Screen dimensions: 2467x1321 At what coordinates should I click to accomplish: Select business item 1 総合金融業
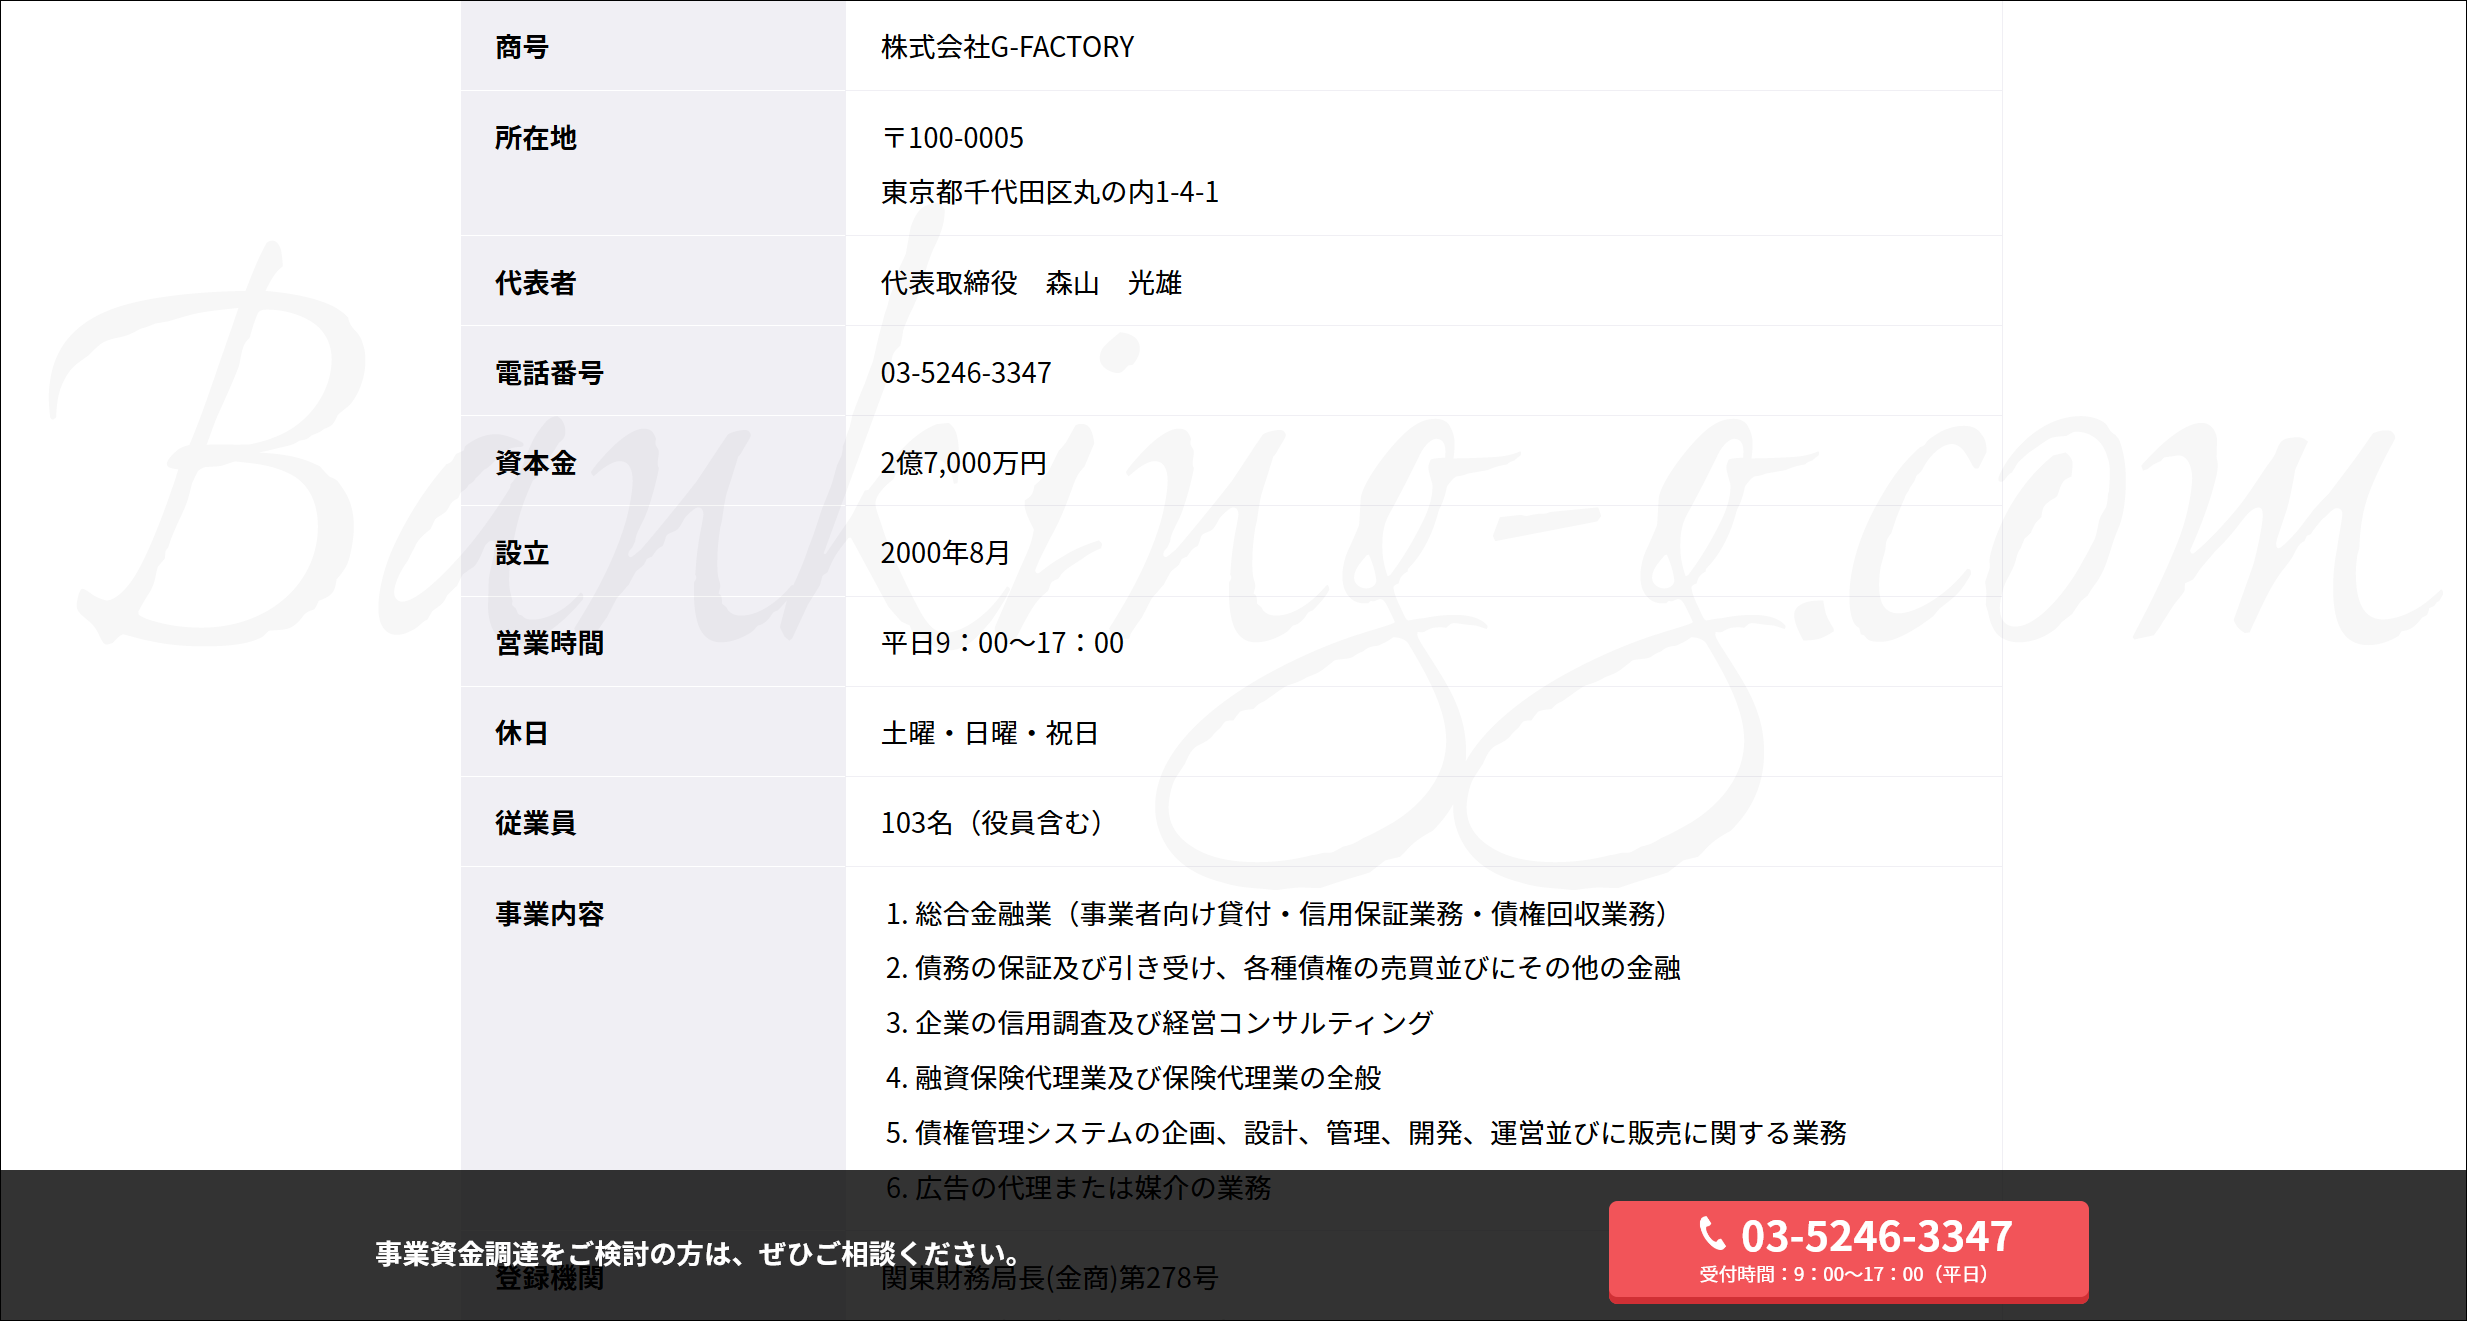click(1277, 914)
